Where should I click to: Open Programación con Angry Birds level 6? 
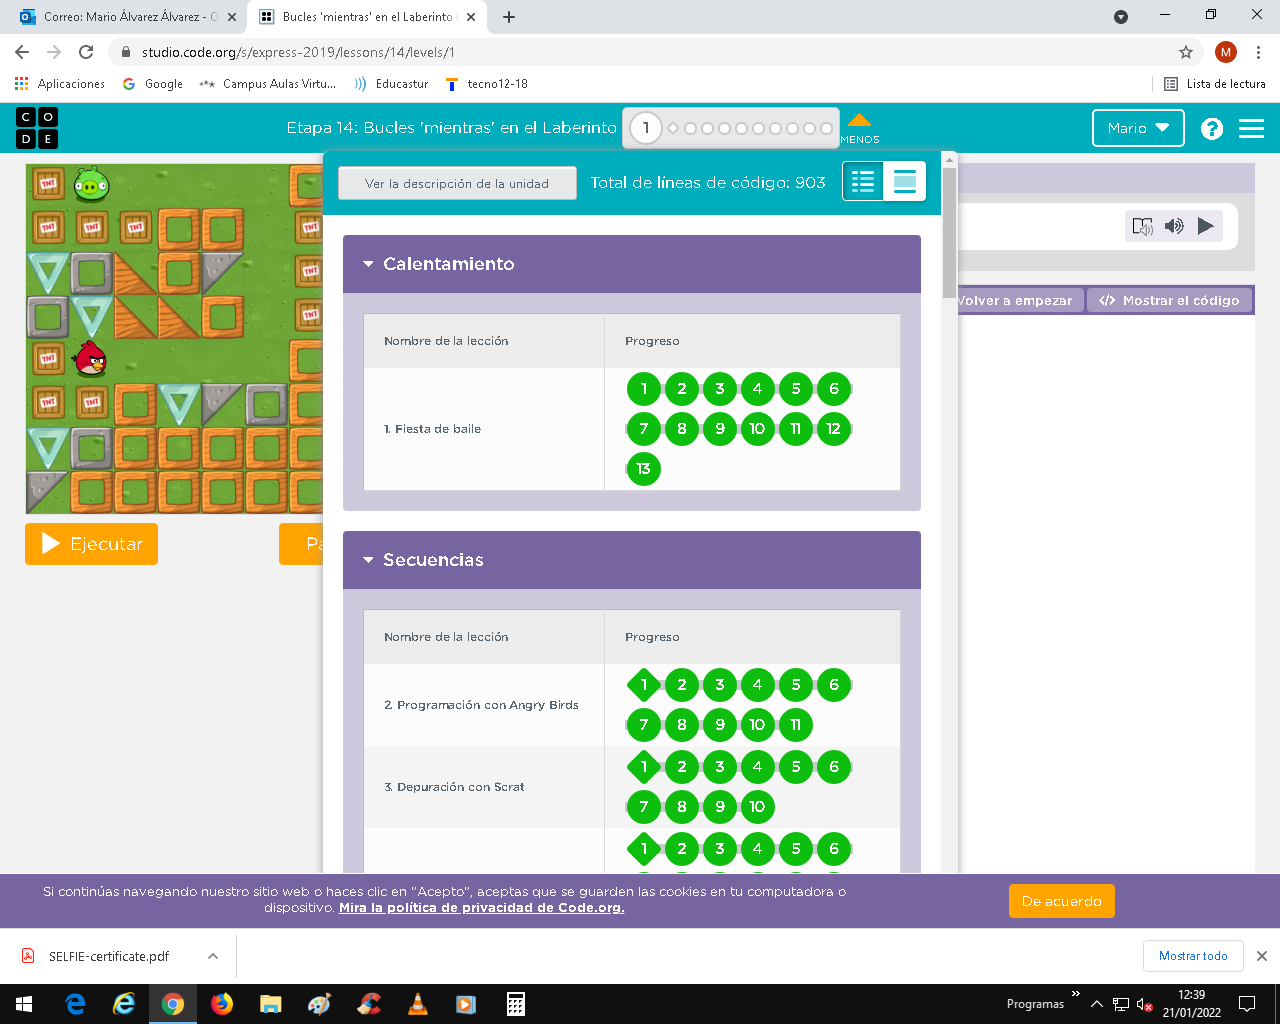click(834, 685)
